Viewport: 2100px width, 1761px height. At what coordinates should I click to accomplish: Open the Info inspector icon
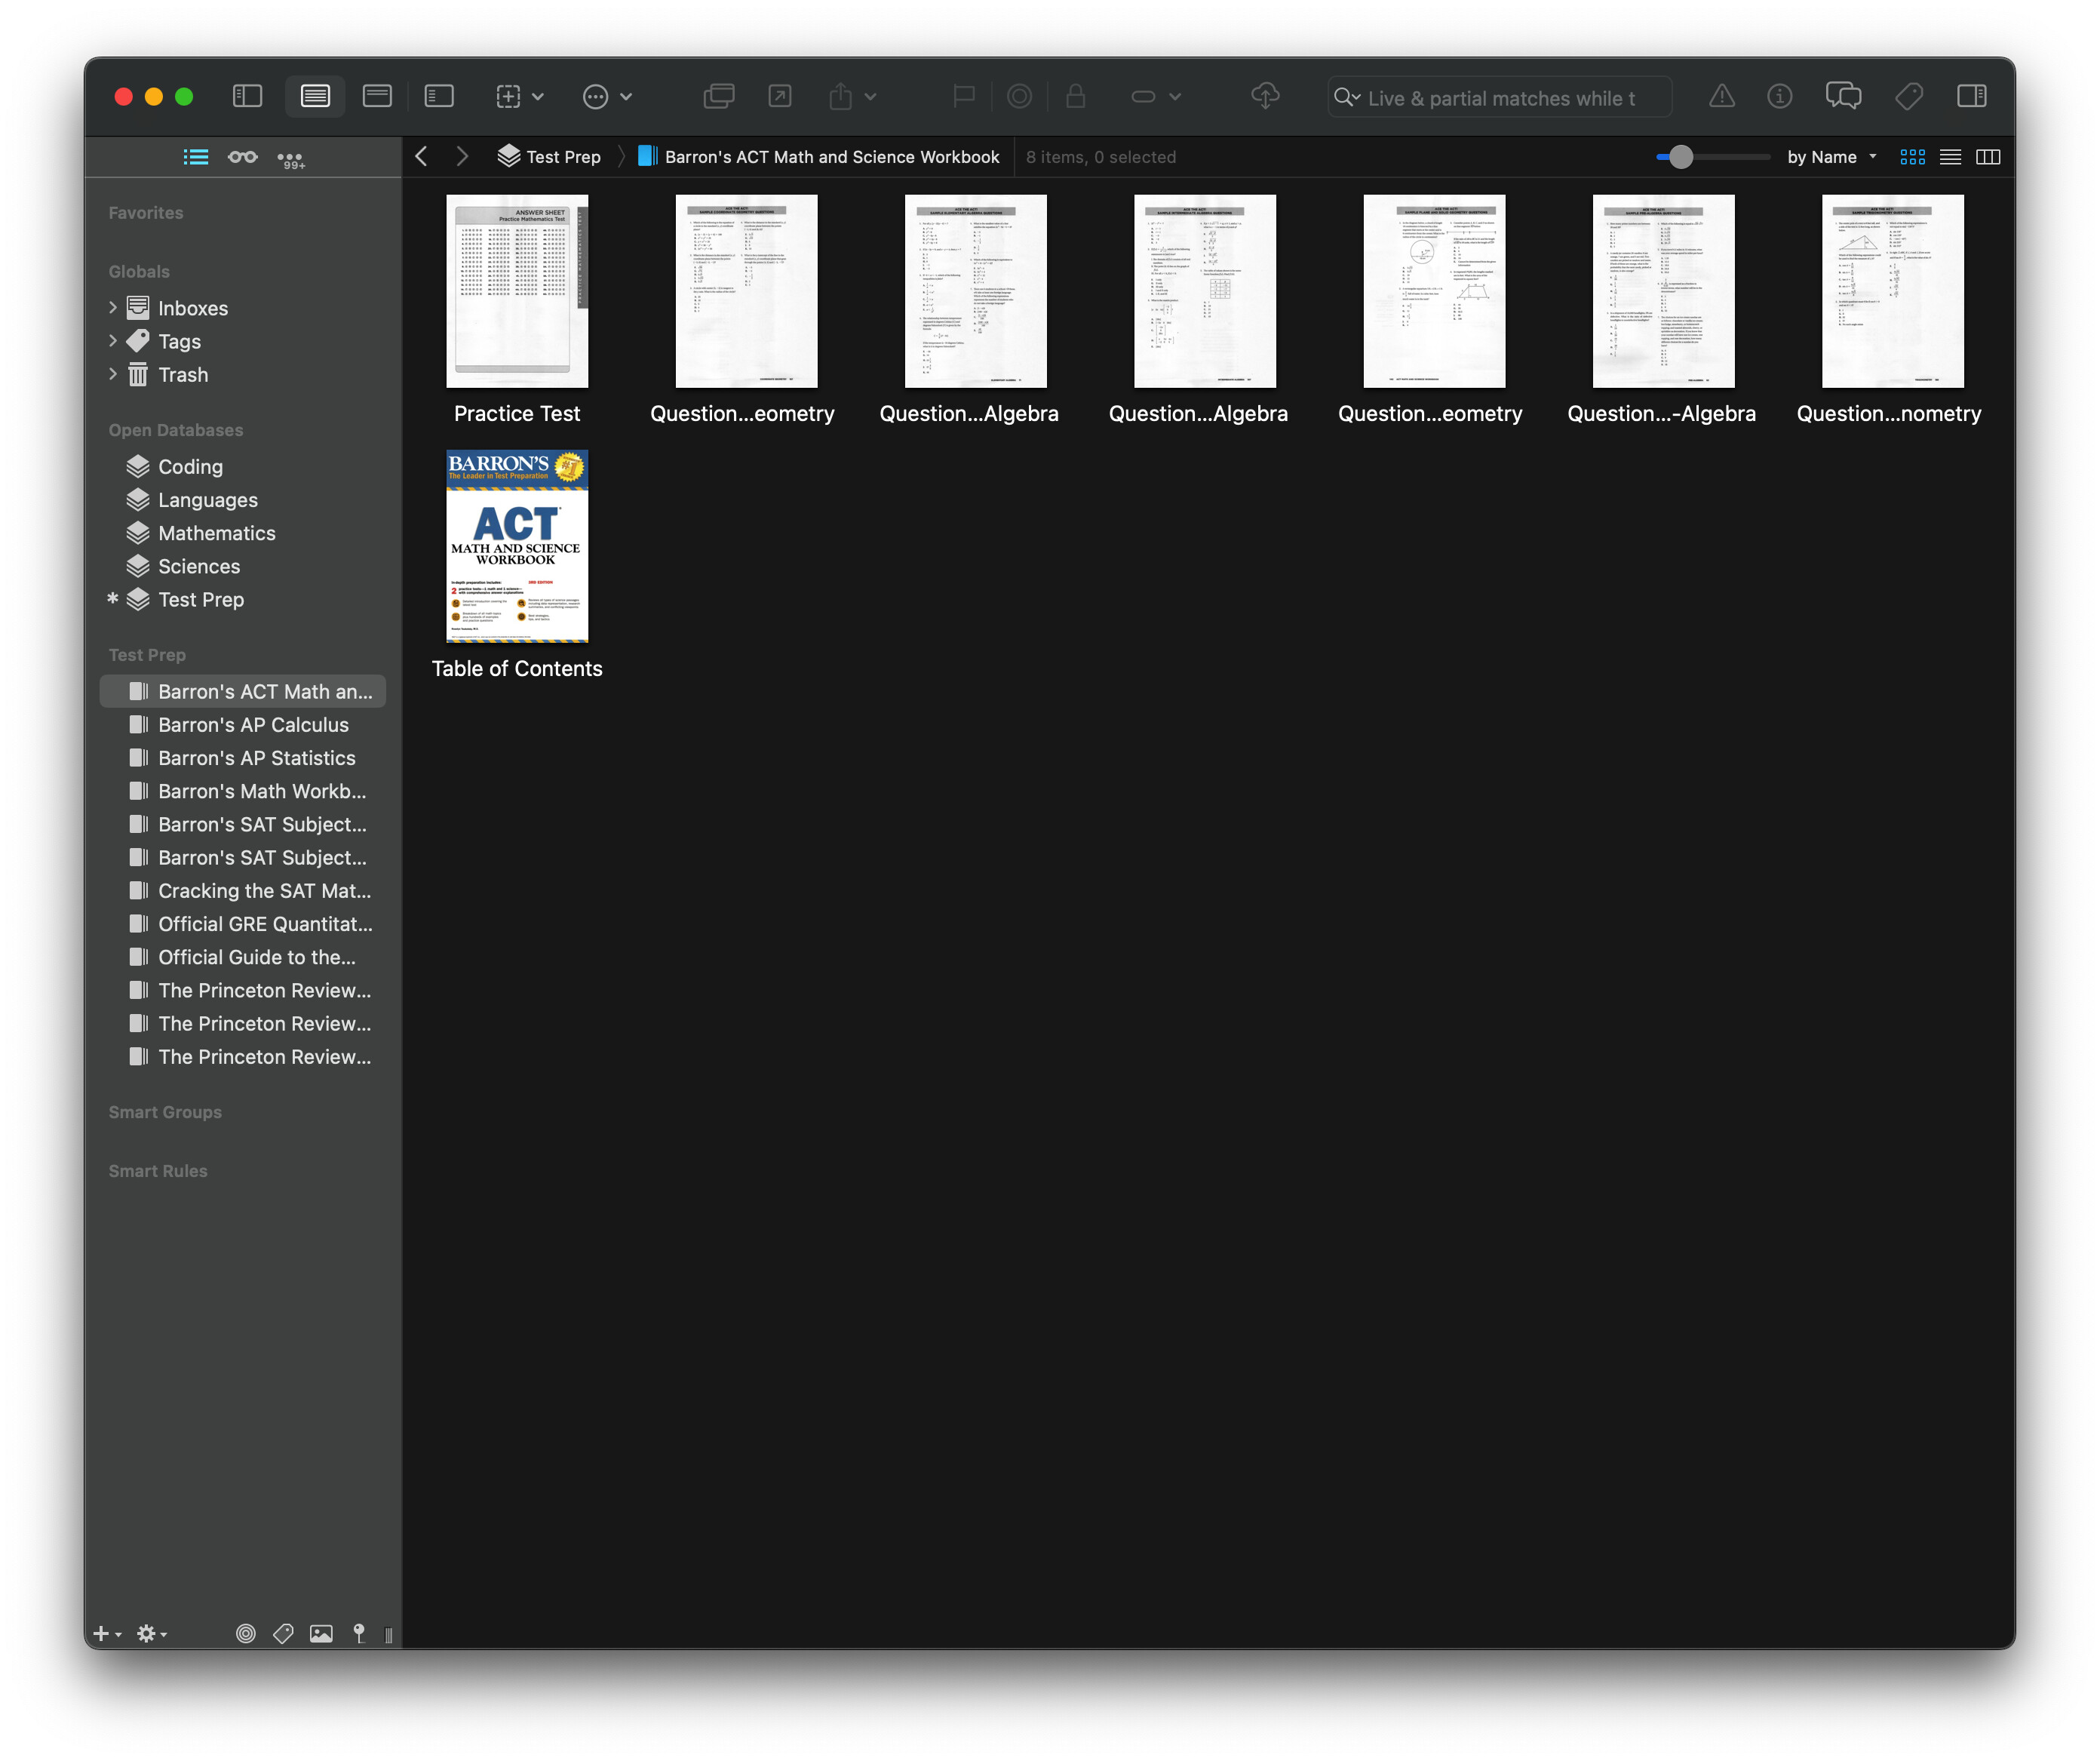pyautogui.click(x=1779, y=96)
